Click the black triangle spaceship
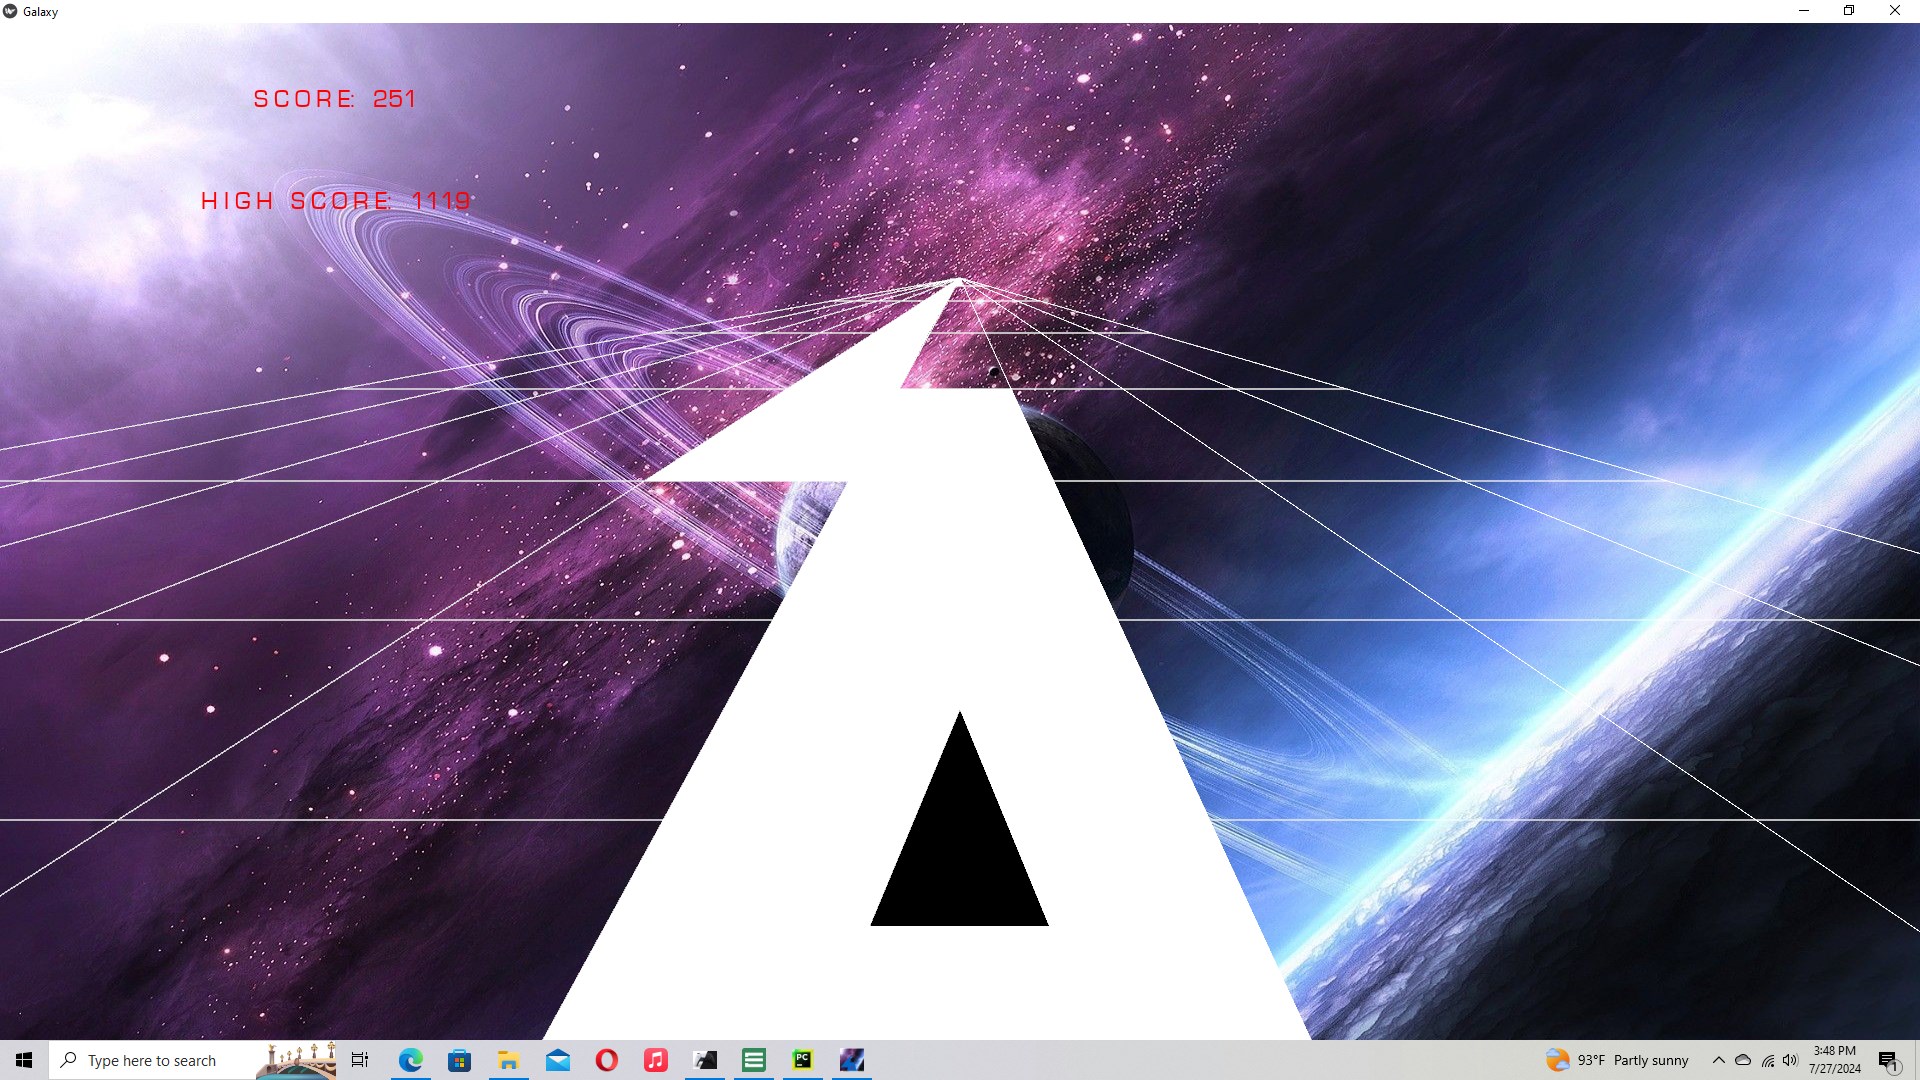This screenshot has width=1920, height=1080. [959, 850]
